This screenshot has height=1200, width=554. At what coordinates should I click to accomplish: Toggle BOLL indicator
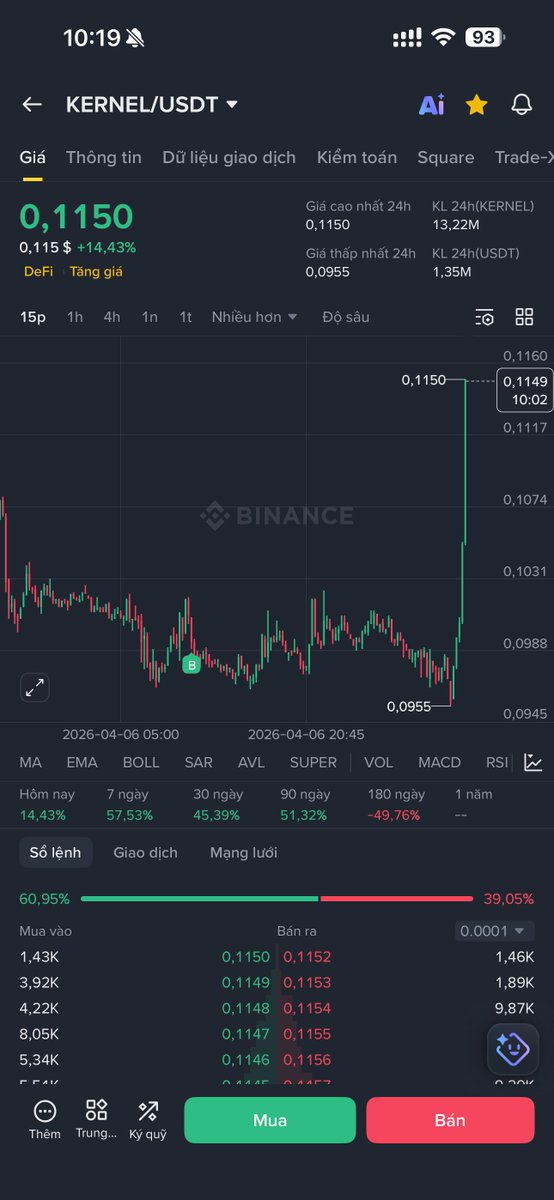pos(141,762)
